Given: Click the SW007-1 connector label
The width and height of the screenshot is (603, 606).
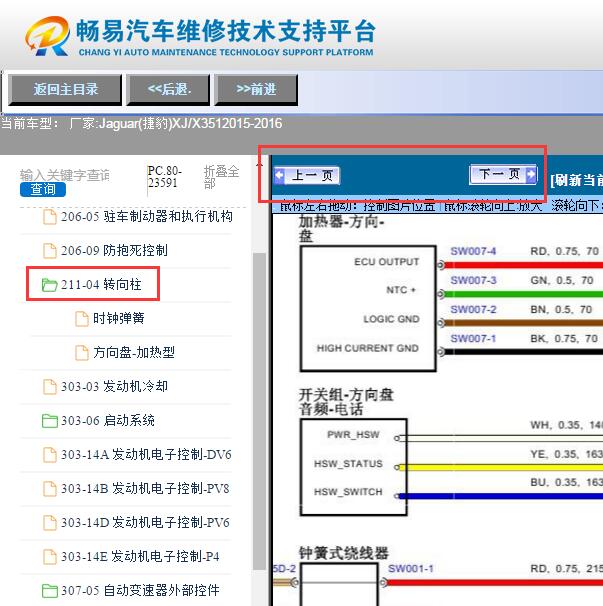Looking at the screenshot, I should tap(473, 339).
